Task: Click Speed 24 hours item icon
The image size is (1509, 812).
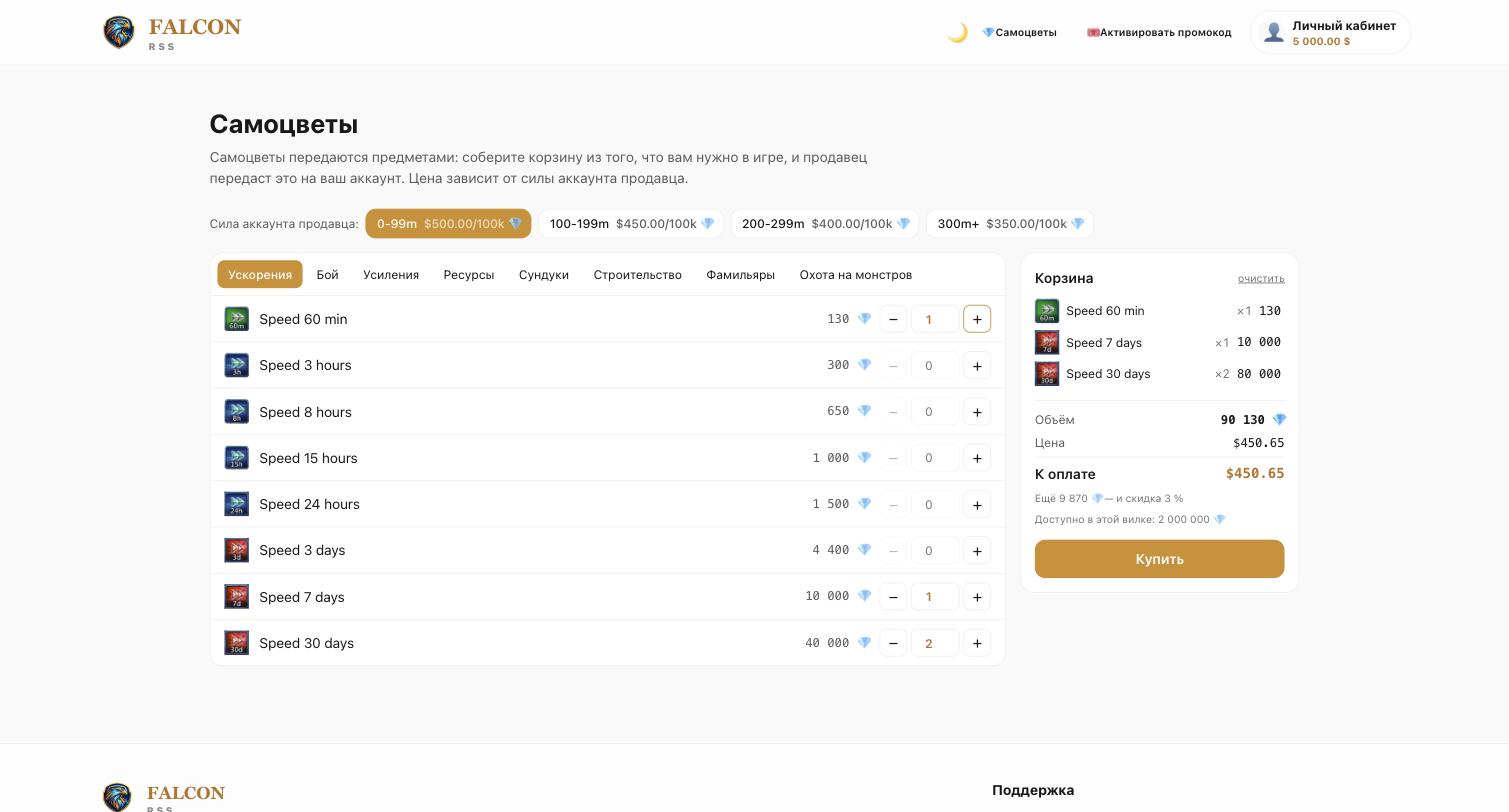Action: pos(237,504)
